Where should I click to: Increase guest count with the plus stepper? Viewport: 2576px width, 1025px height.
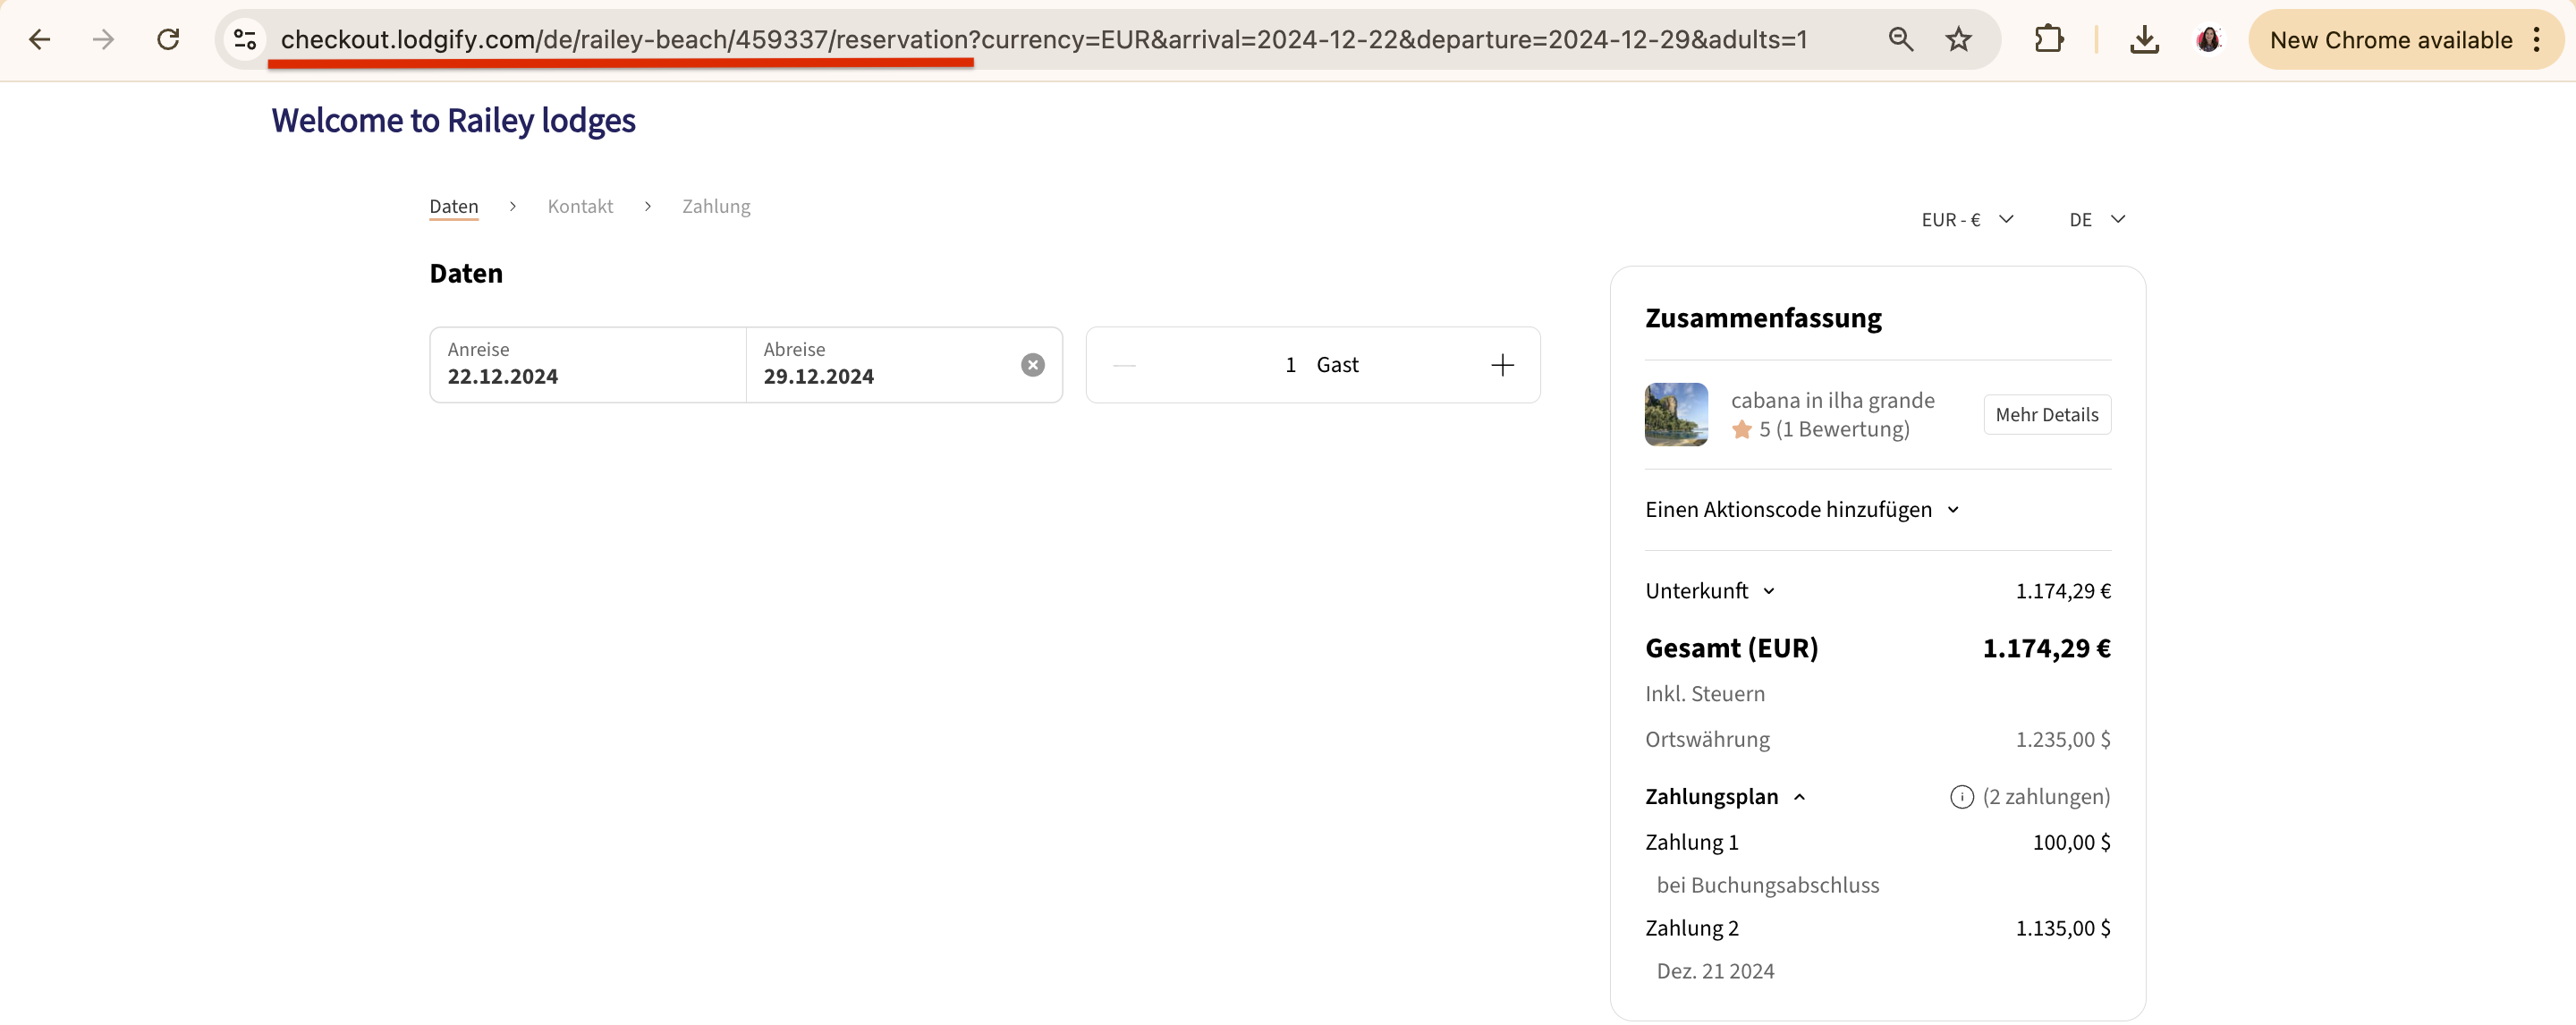[x=1502, y=364]
